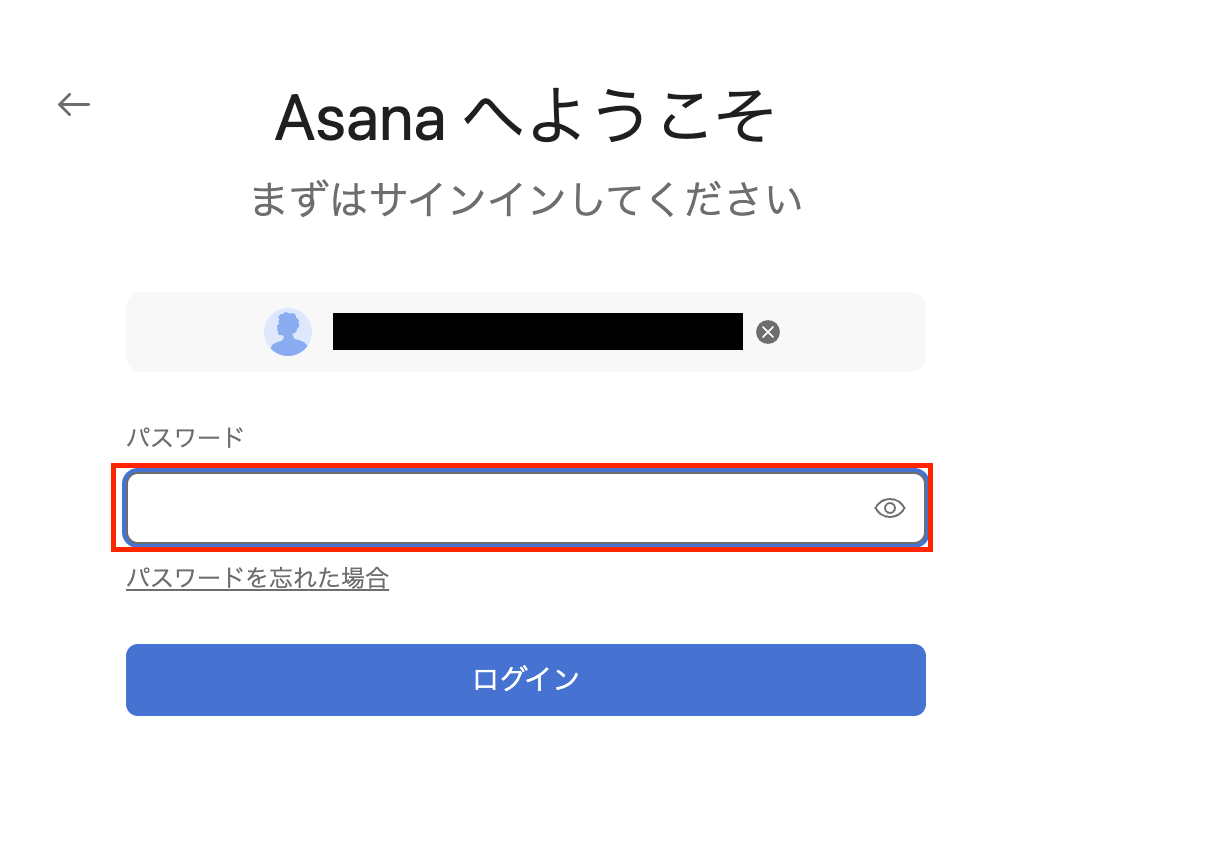Start password reset via forgot link

[x=257, y=578]
